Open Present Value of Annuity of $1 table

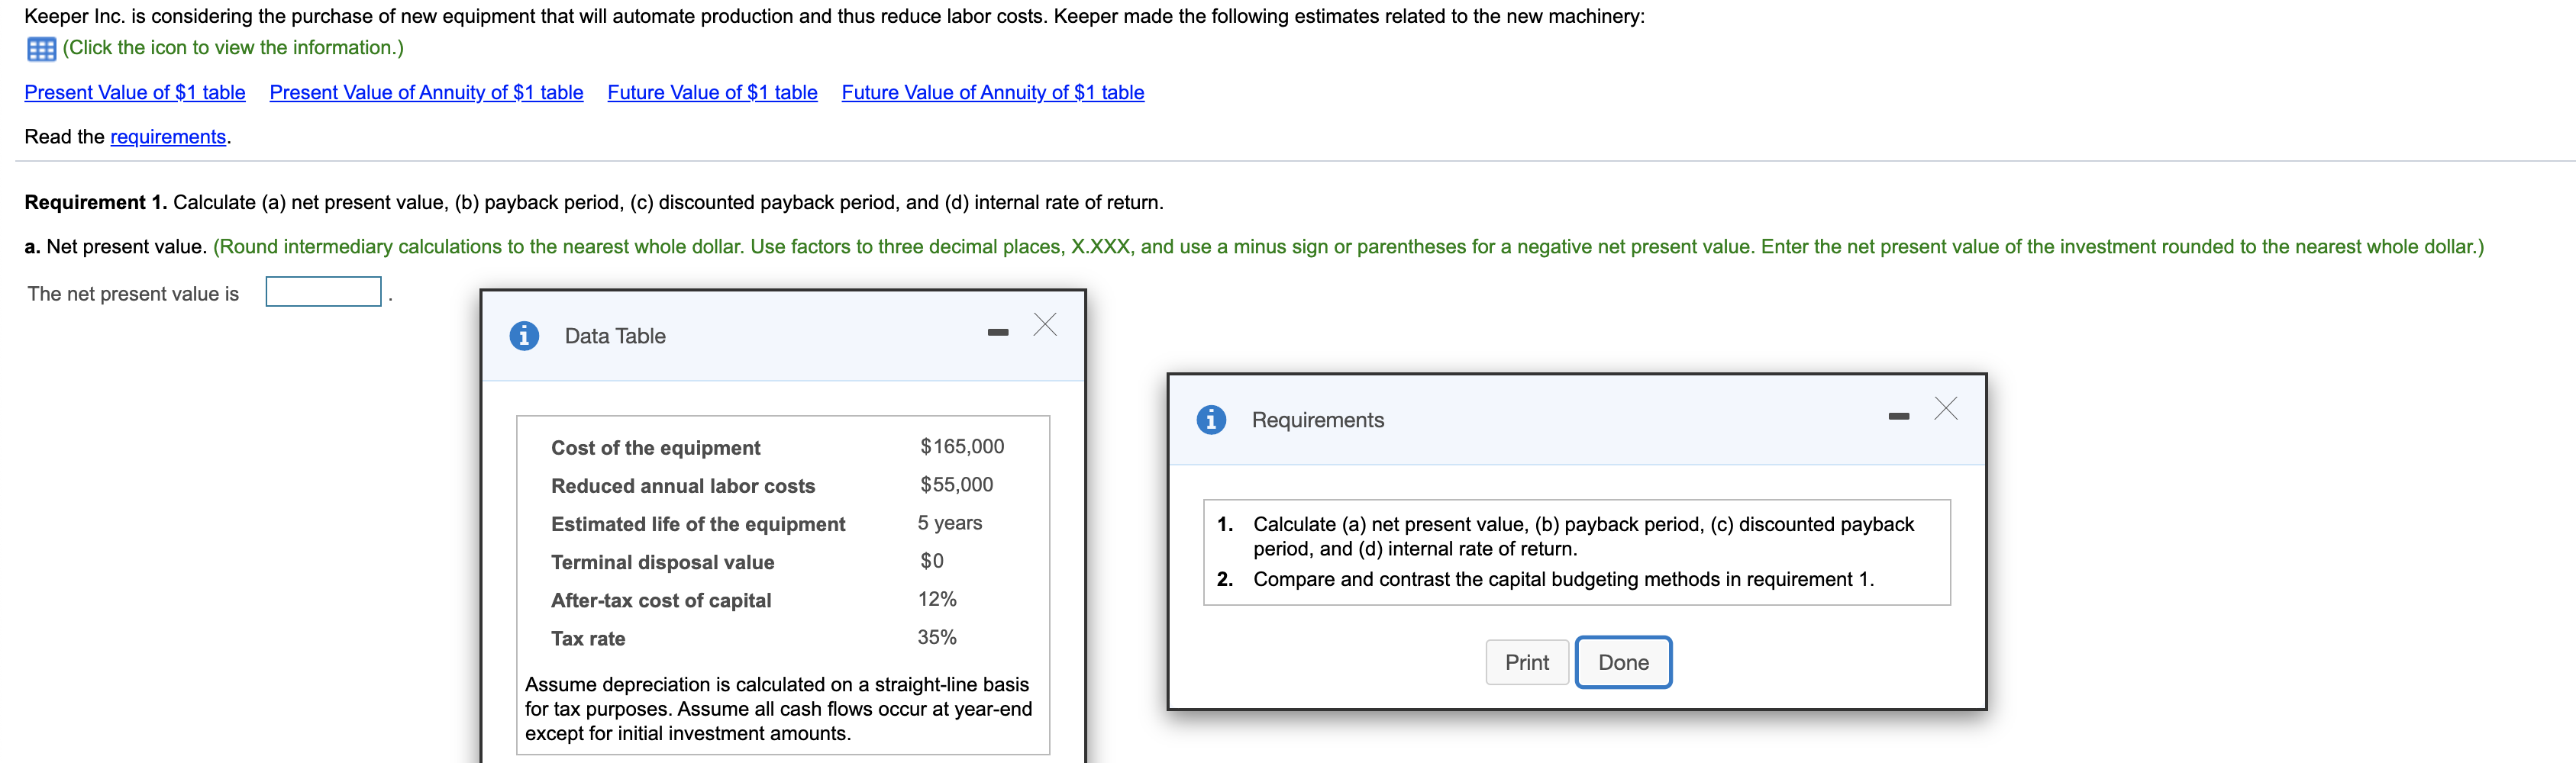[x=427, y=93]
